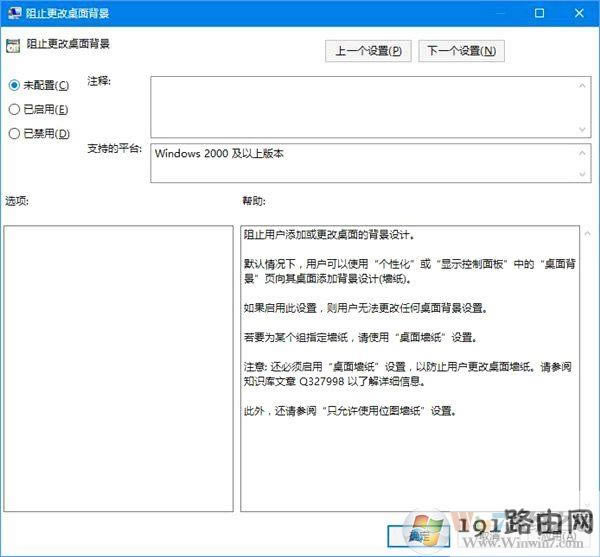
Task: Click the policy setting icon beside the heading
Action: [13, 44]
